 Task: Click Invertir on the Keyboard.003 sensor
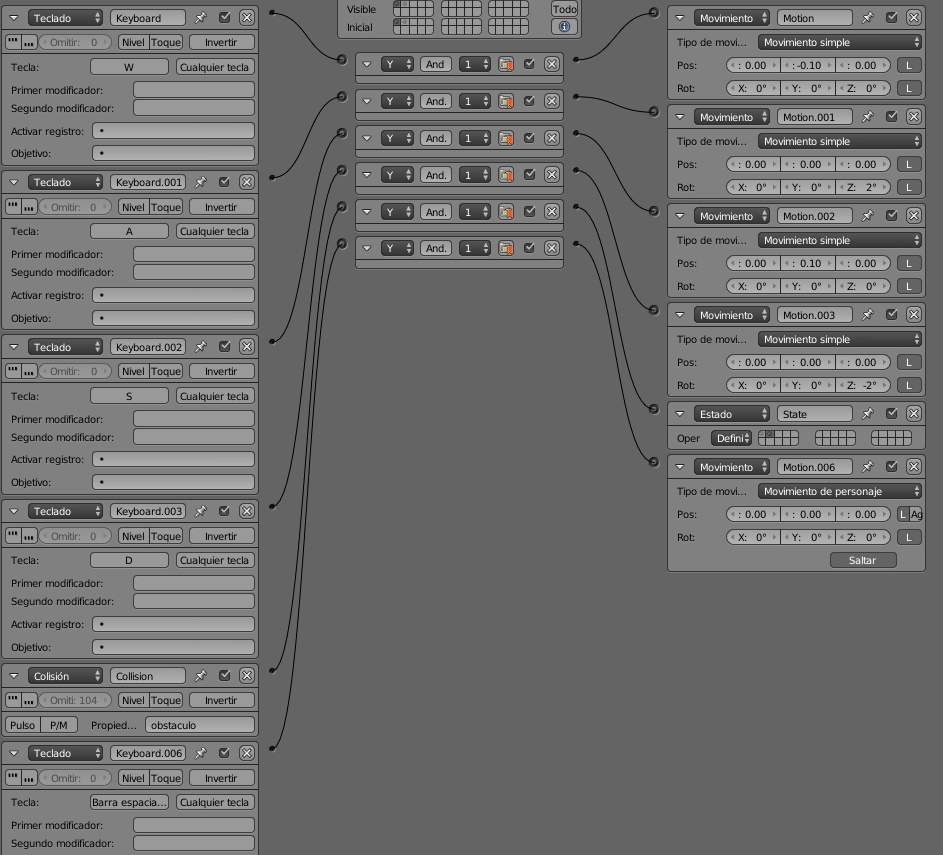click(x=221, y=536)
